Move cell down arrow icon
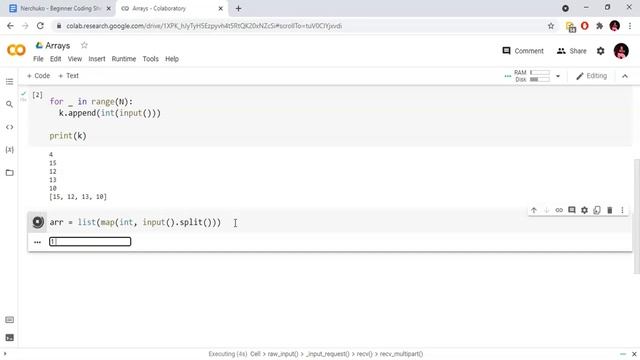Screen dimensions: 640x360 coord(546,210)
